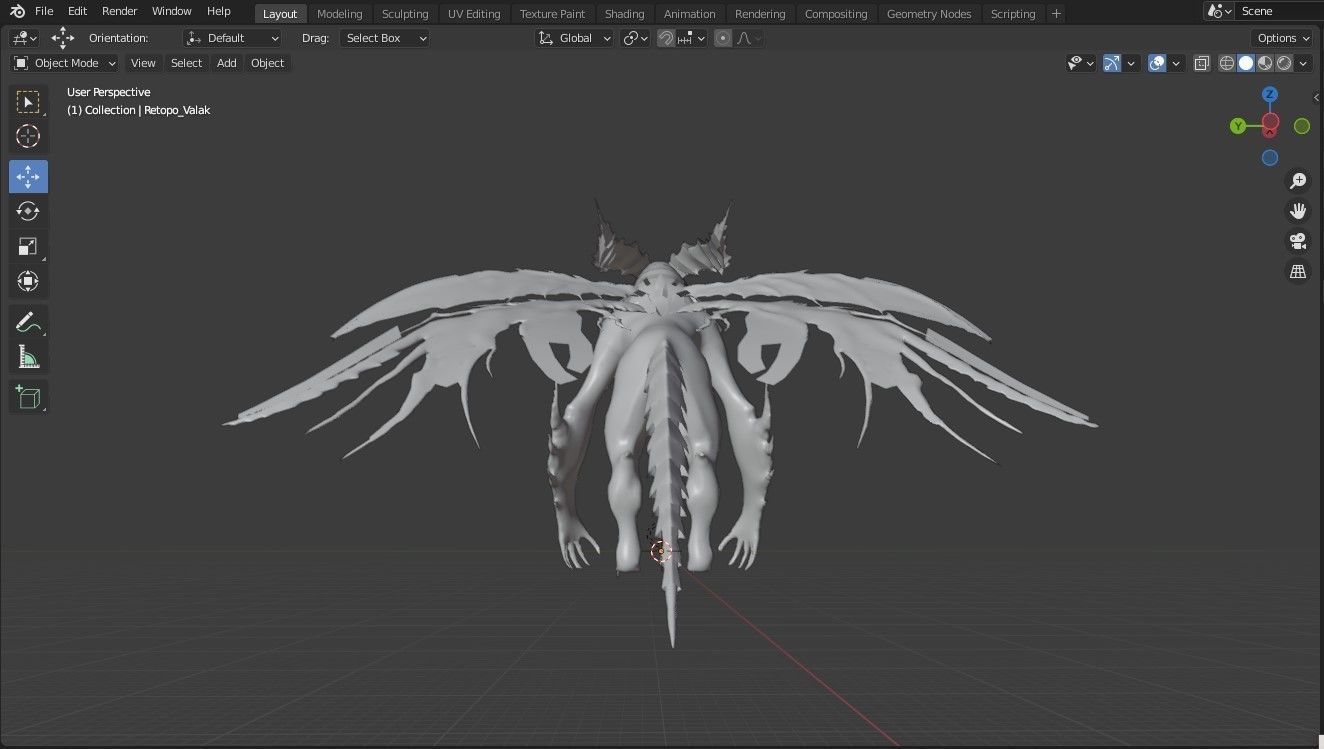
Task: Open the Options dropdown
Action: click(1282, 38)
